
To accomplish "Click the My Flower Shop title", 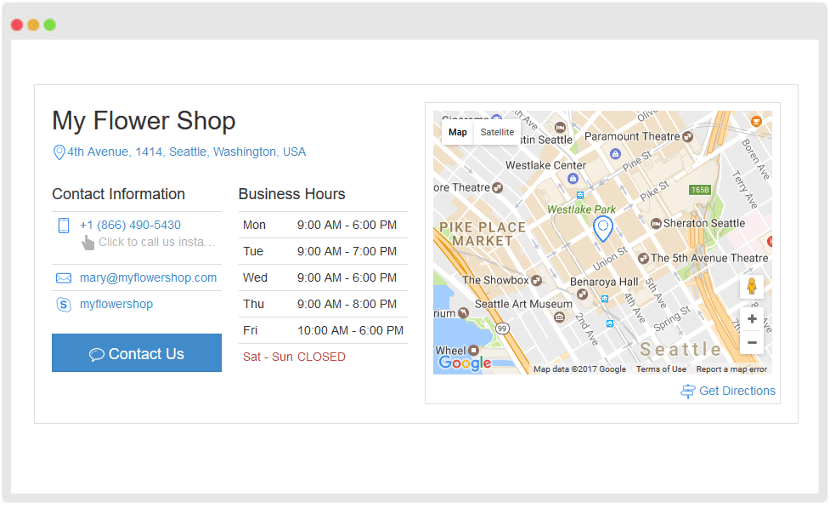I will (x=144, y=121).
